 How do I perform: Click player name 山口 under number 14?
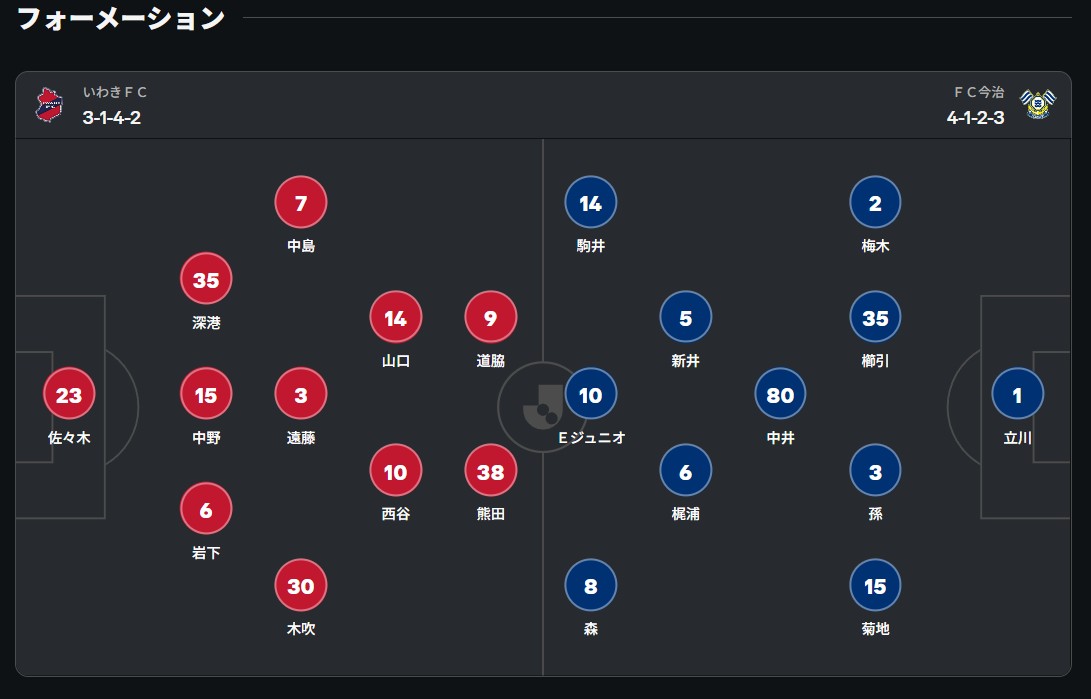[x=396, y=361]
